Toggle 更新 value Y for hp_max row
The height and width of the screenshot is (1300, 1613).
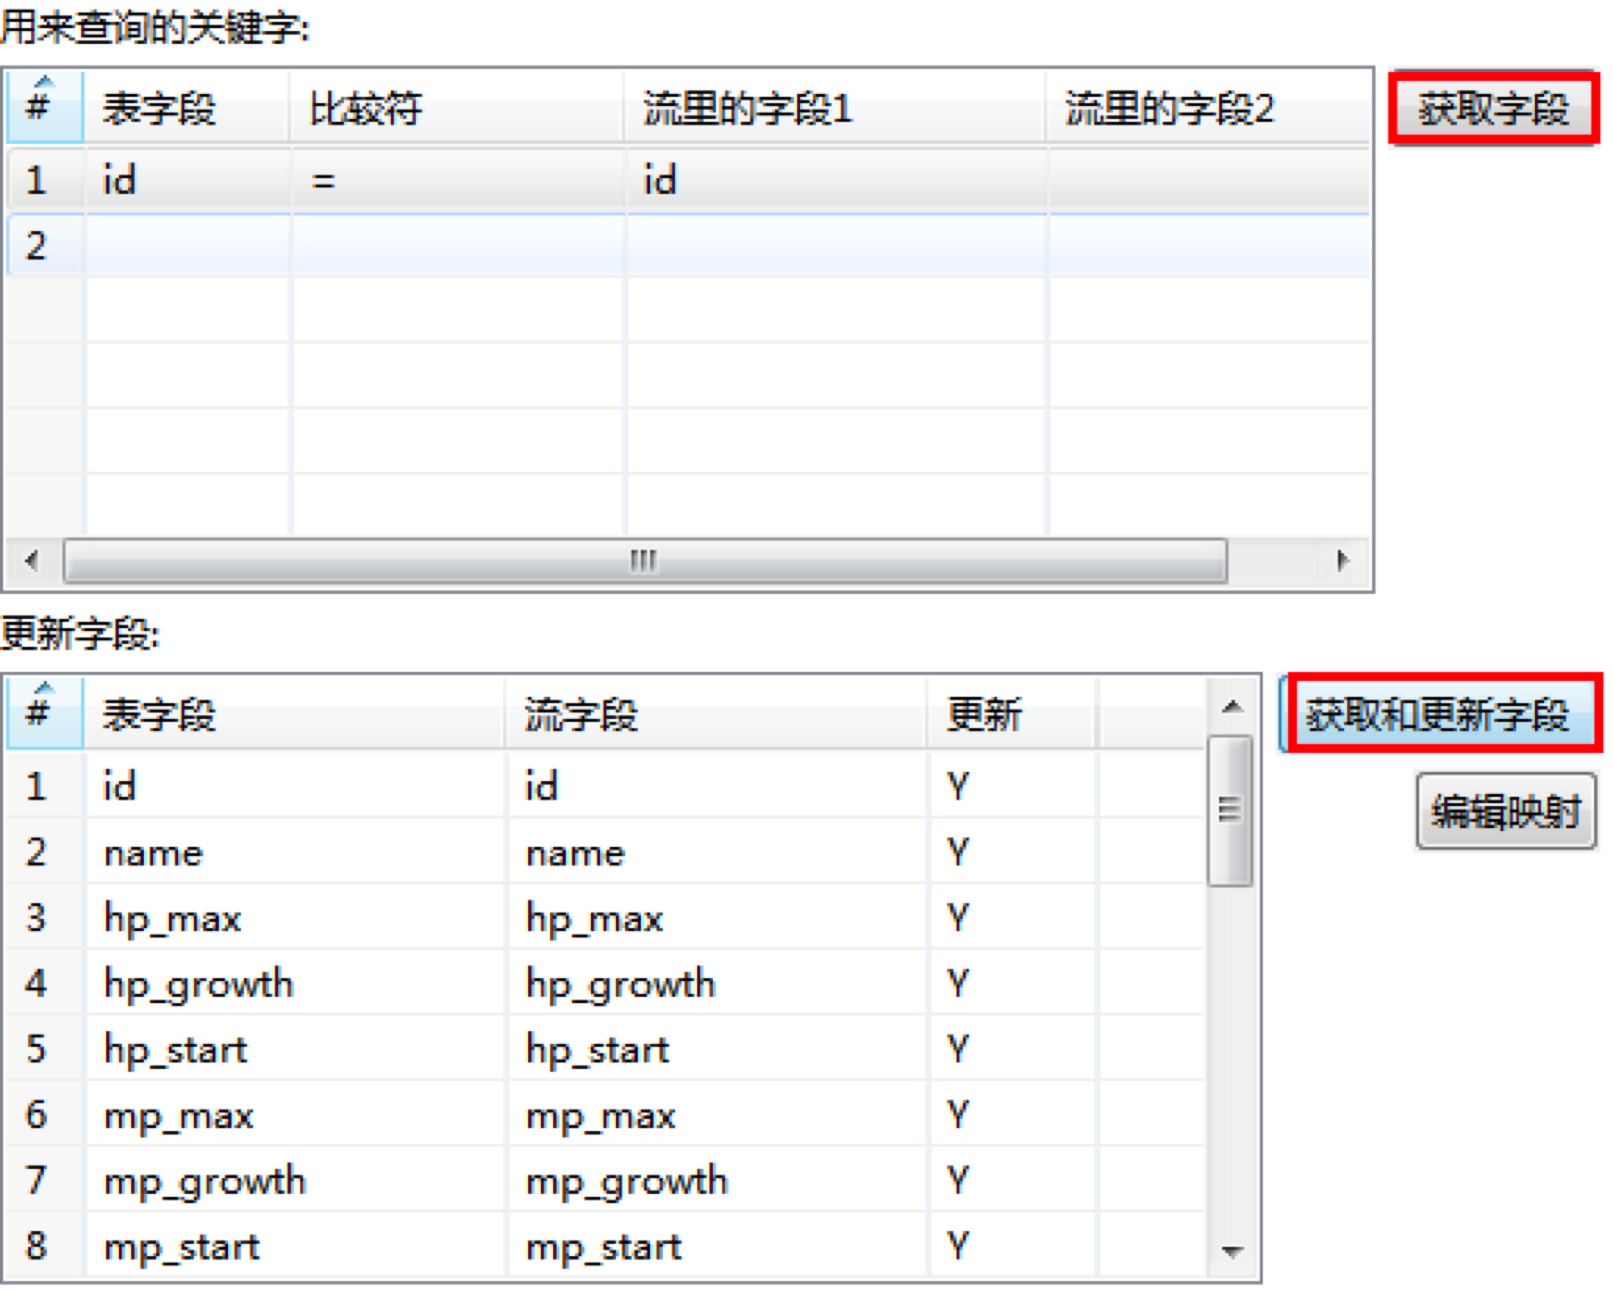[1012, 917]
